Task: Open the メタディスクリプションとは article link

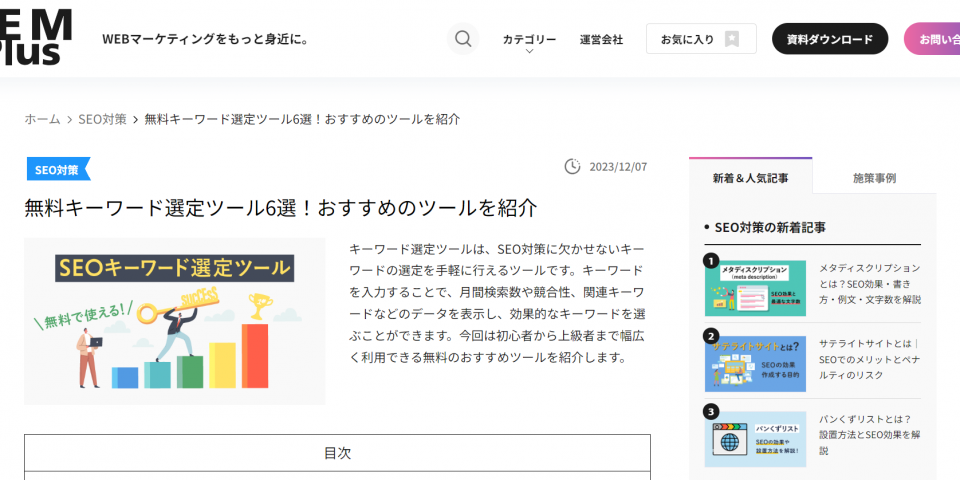Action: 870,284
